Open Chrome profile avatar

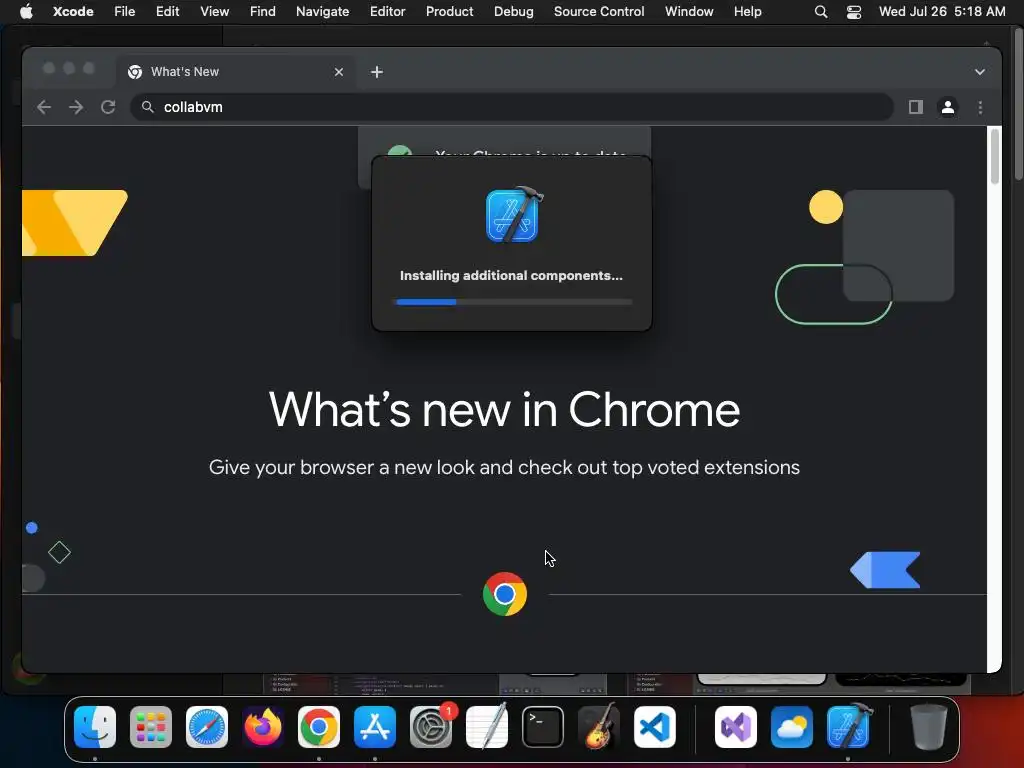(x=948, y=107)
